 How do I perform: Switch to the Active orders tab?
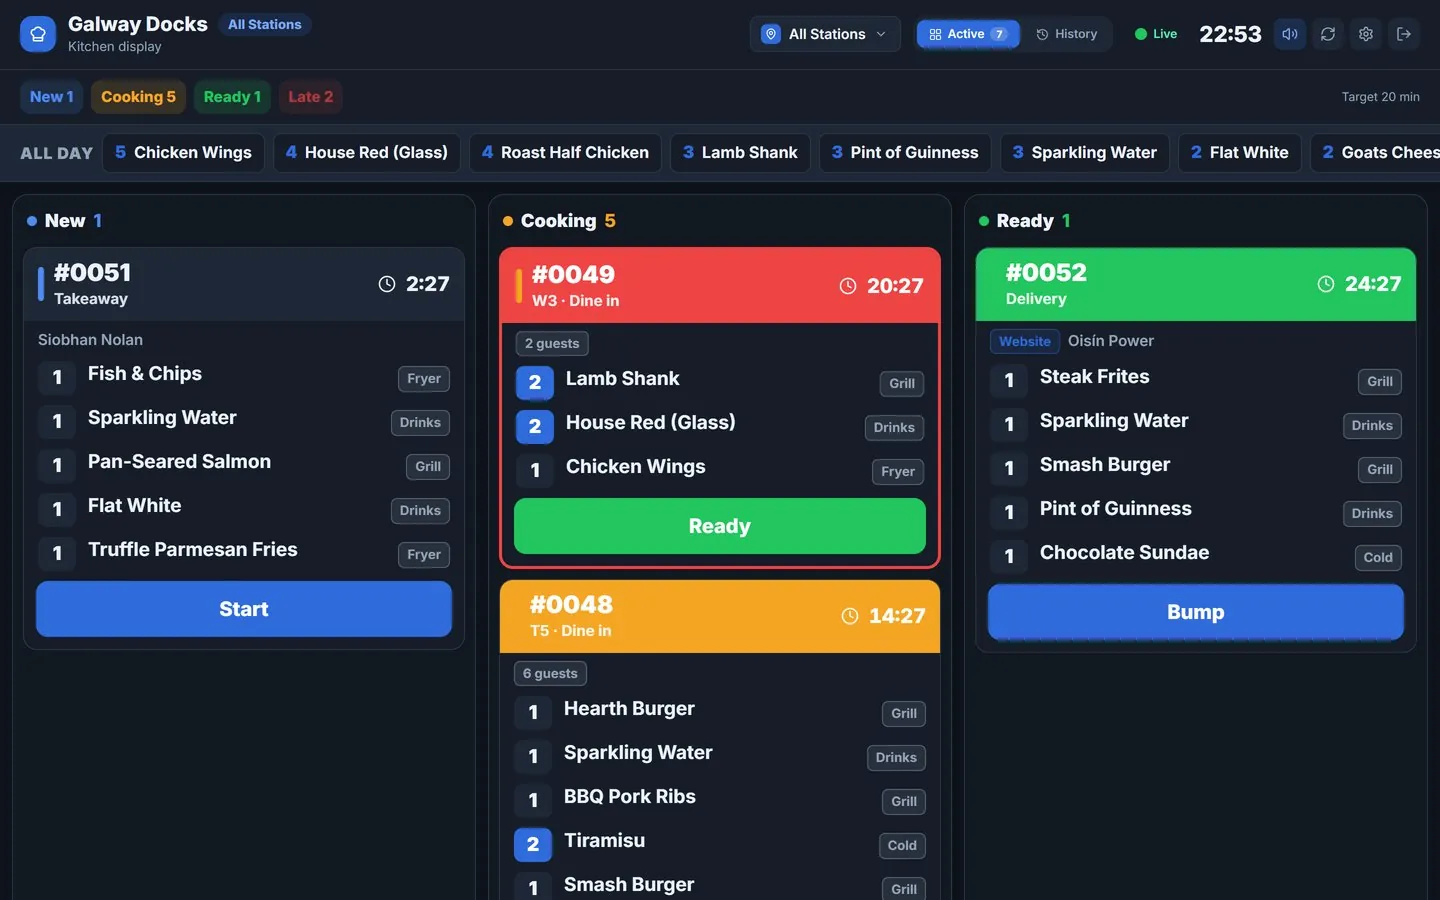click(x=968, y=34)
